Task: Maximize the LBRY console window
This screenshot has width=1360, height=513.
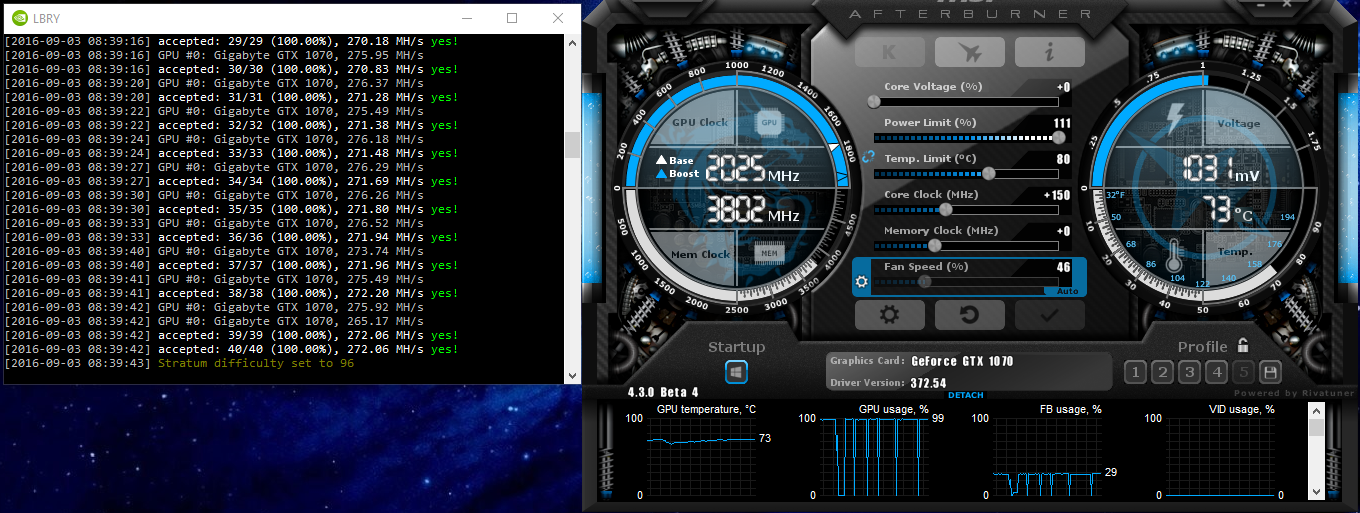Action: (512, 18)
